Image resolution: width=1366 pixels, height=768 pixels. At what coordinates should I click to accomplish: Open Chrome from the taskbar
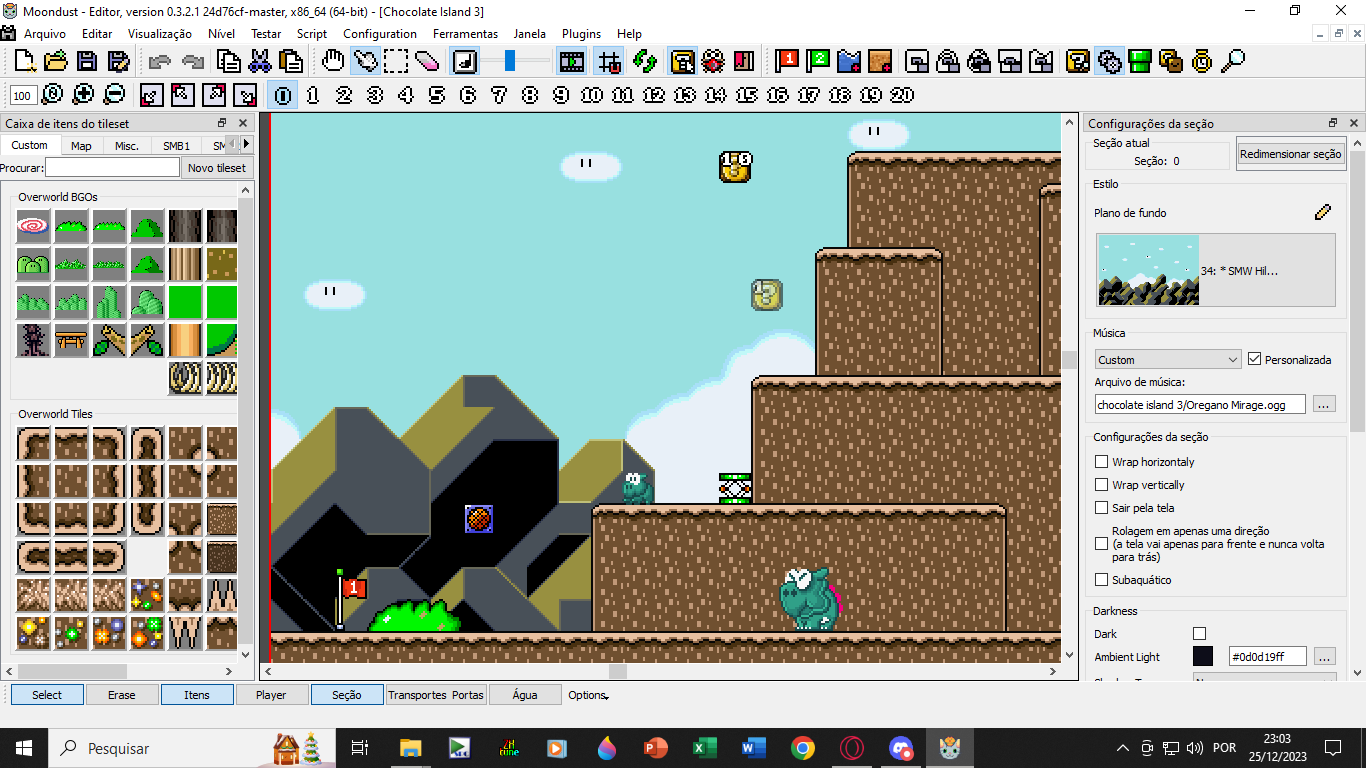[802, 747]
